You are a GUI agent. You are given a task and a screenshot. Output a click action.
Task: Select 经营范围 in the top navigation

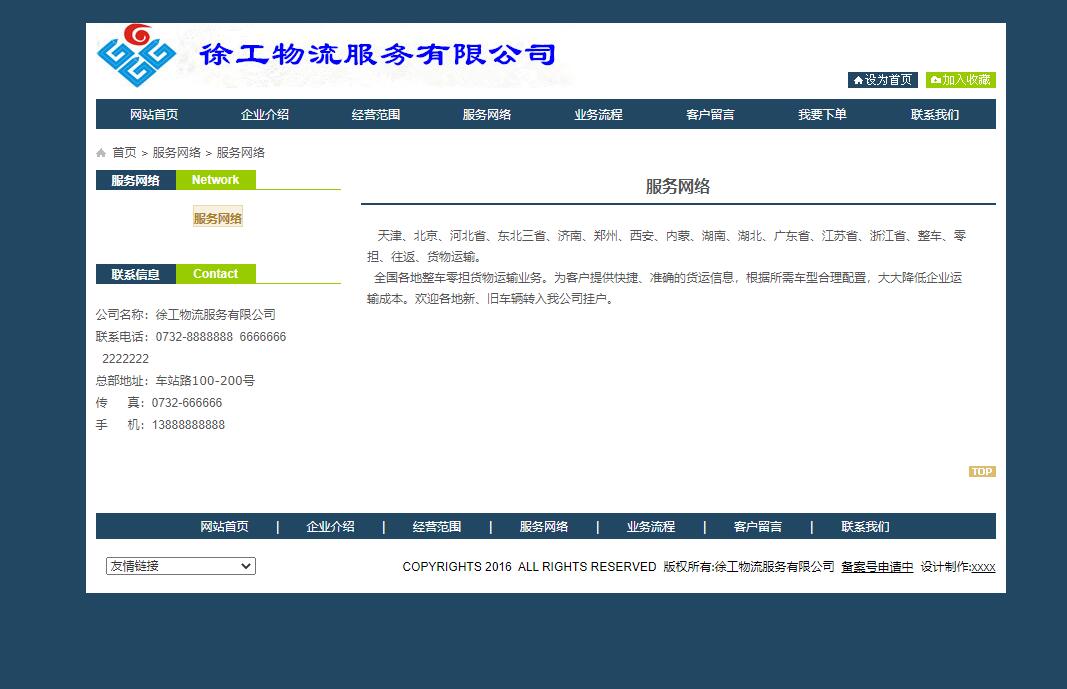(x=376, y=113)
